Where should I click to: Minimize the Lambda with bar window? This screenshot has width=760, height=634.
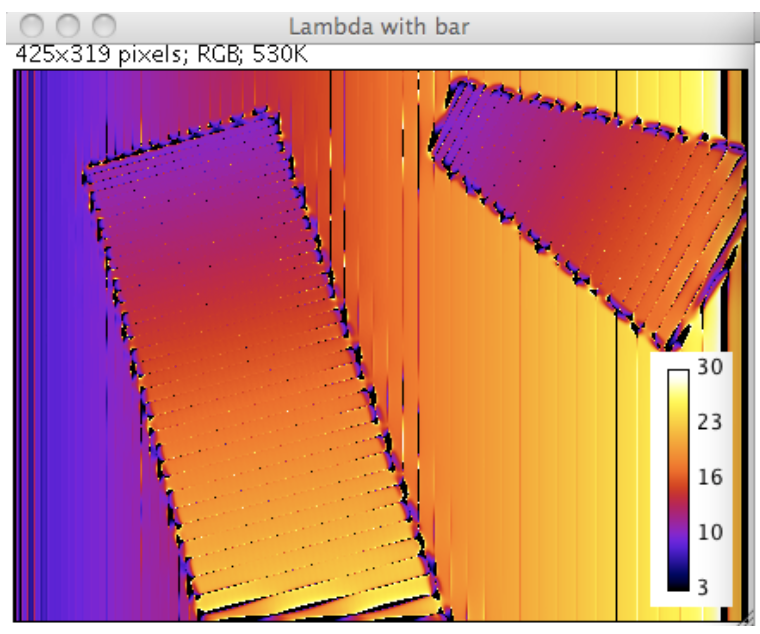pos(69,23)
